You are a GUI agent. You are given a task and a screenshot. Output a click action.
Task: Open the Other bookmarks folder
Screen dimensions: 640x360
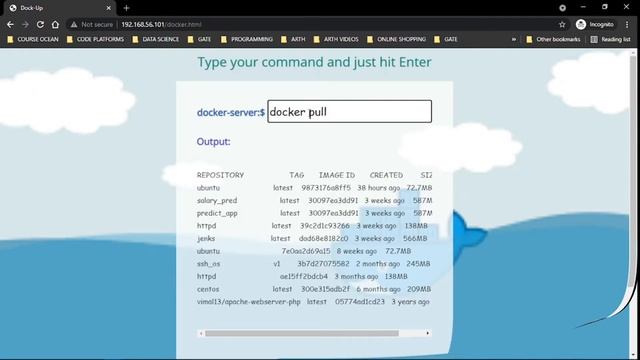553,39
